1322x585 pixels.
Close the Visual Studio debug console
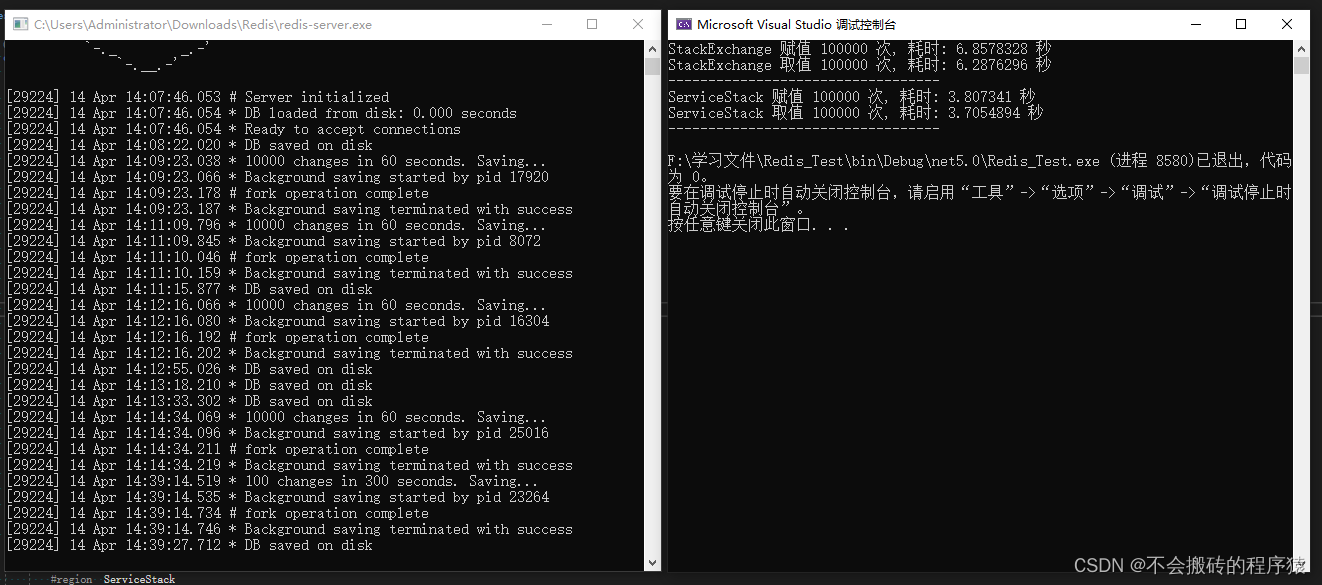1287,25
